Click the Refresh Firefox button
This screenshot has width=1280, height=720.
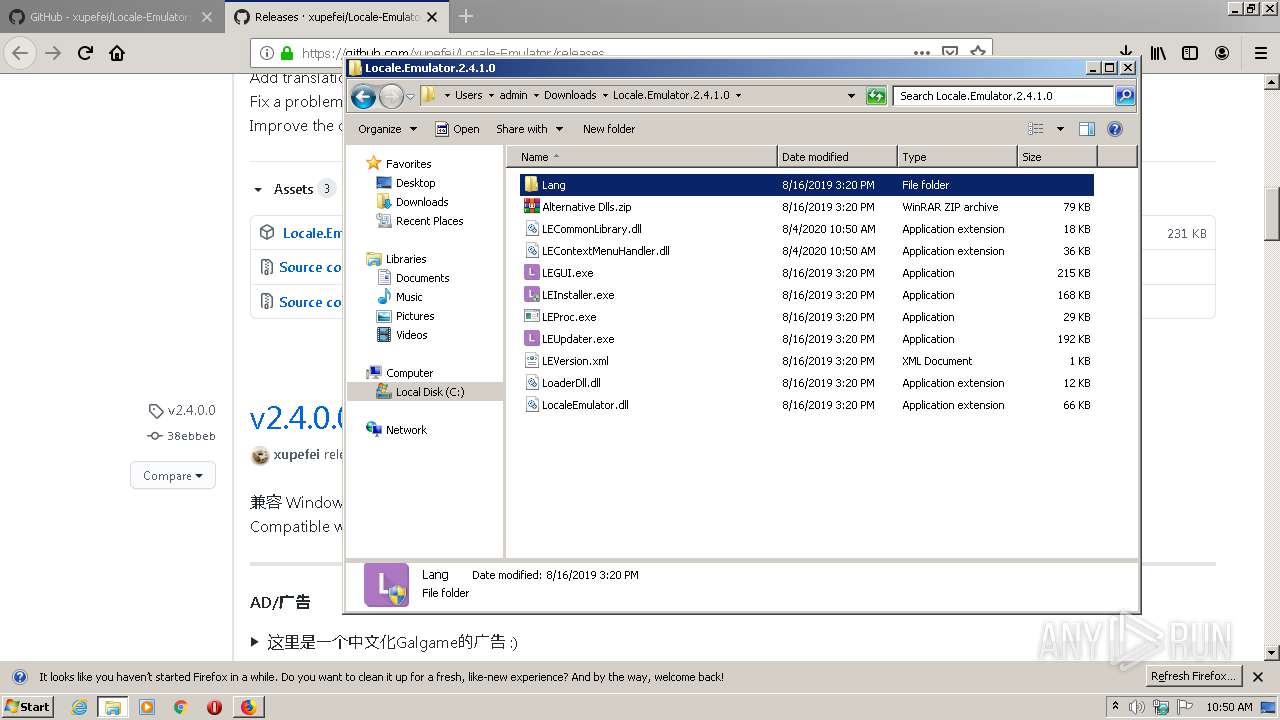click(x=1192, y=677)
